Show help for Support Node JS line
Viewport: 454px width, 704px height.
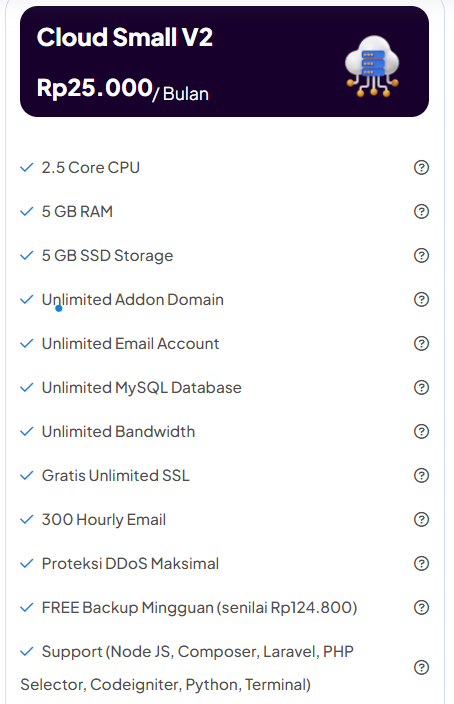pos(421,668)
